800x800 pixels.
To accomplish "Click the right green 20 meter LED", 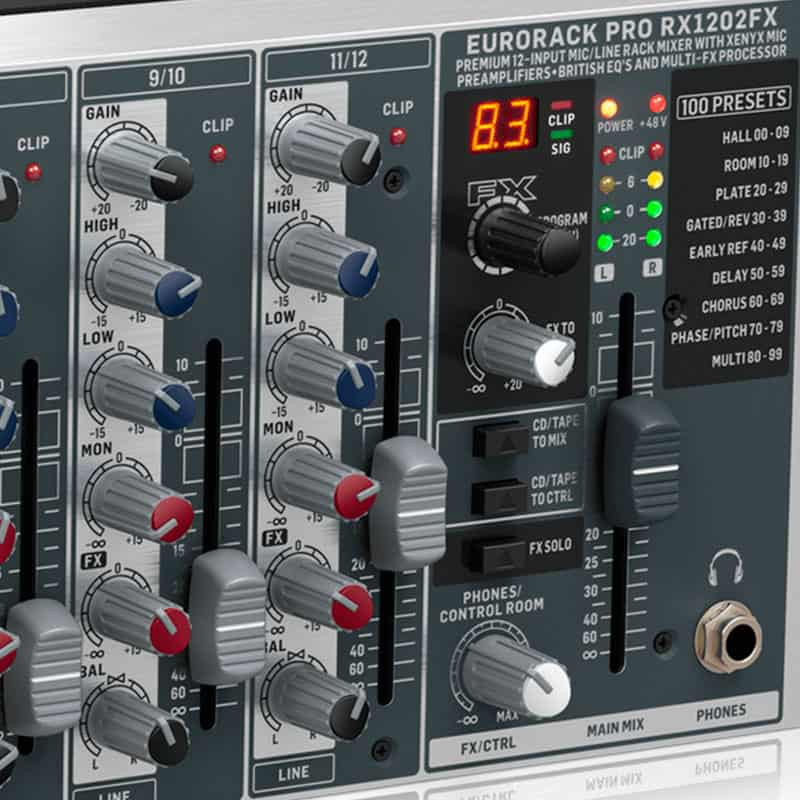I will tap(654, 238).
